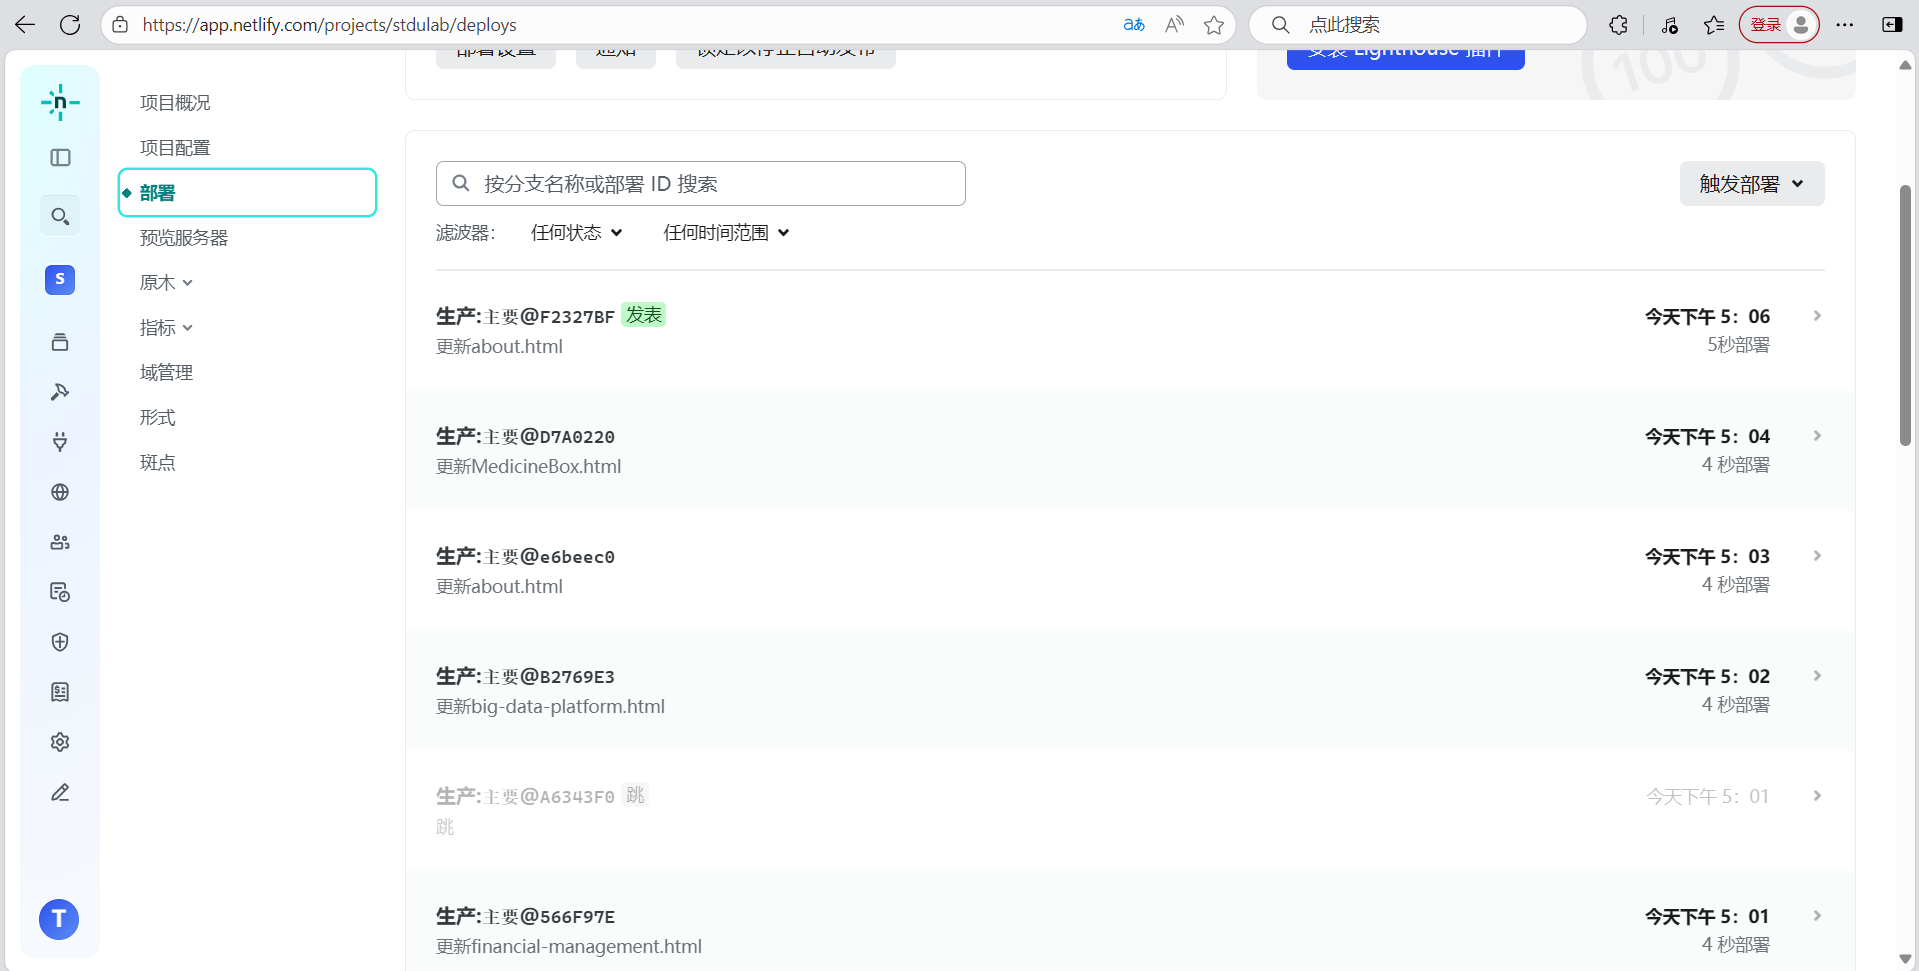
Task: Expand the 指标 submenu
Action: (x=166, y=328)
